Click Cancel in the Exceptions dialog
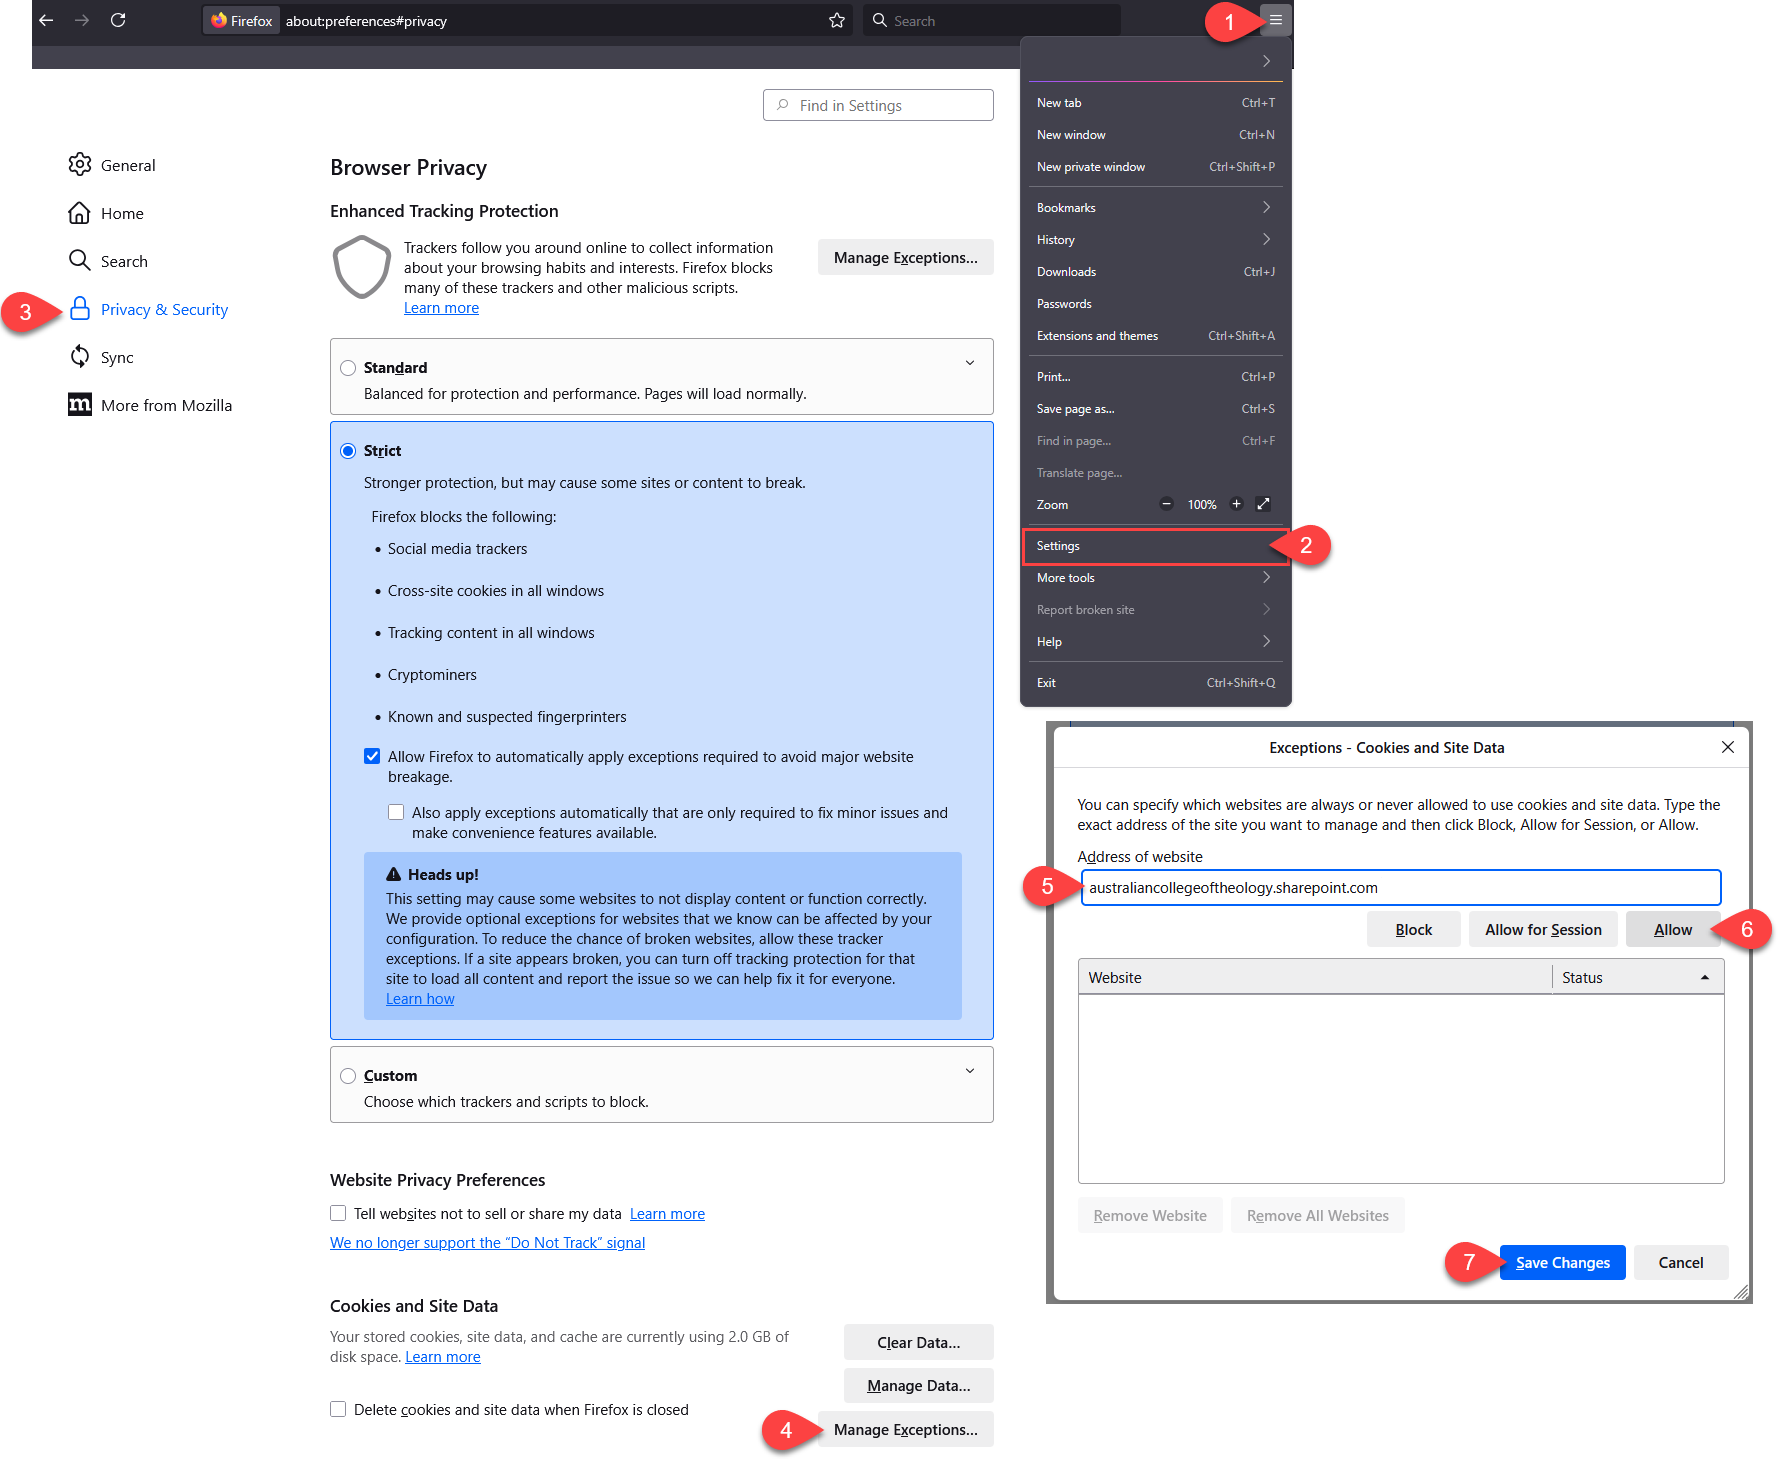This screenshot has height=1461, width=1778. 1681,1262
